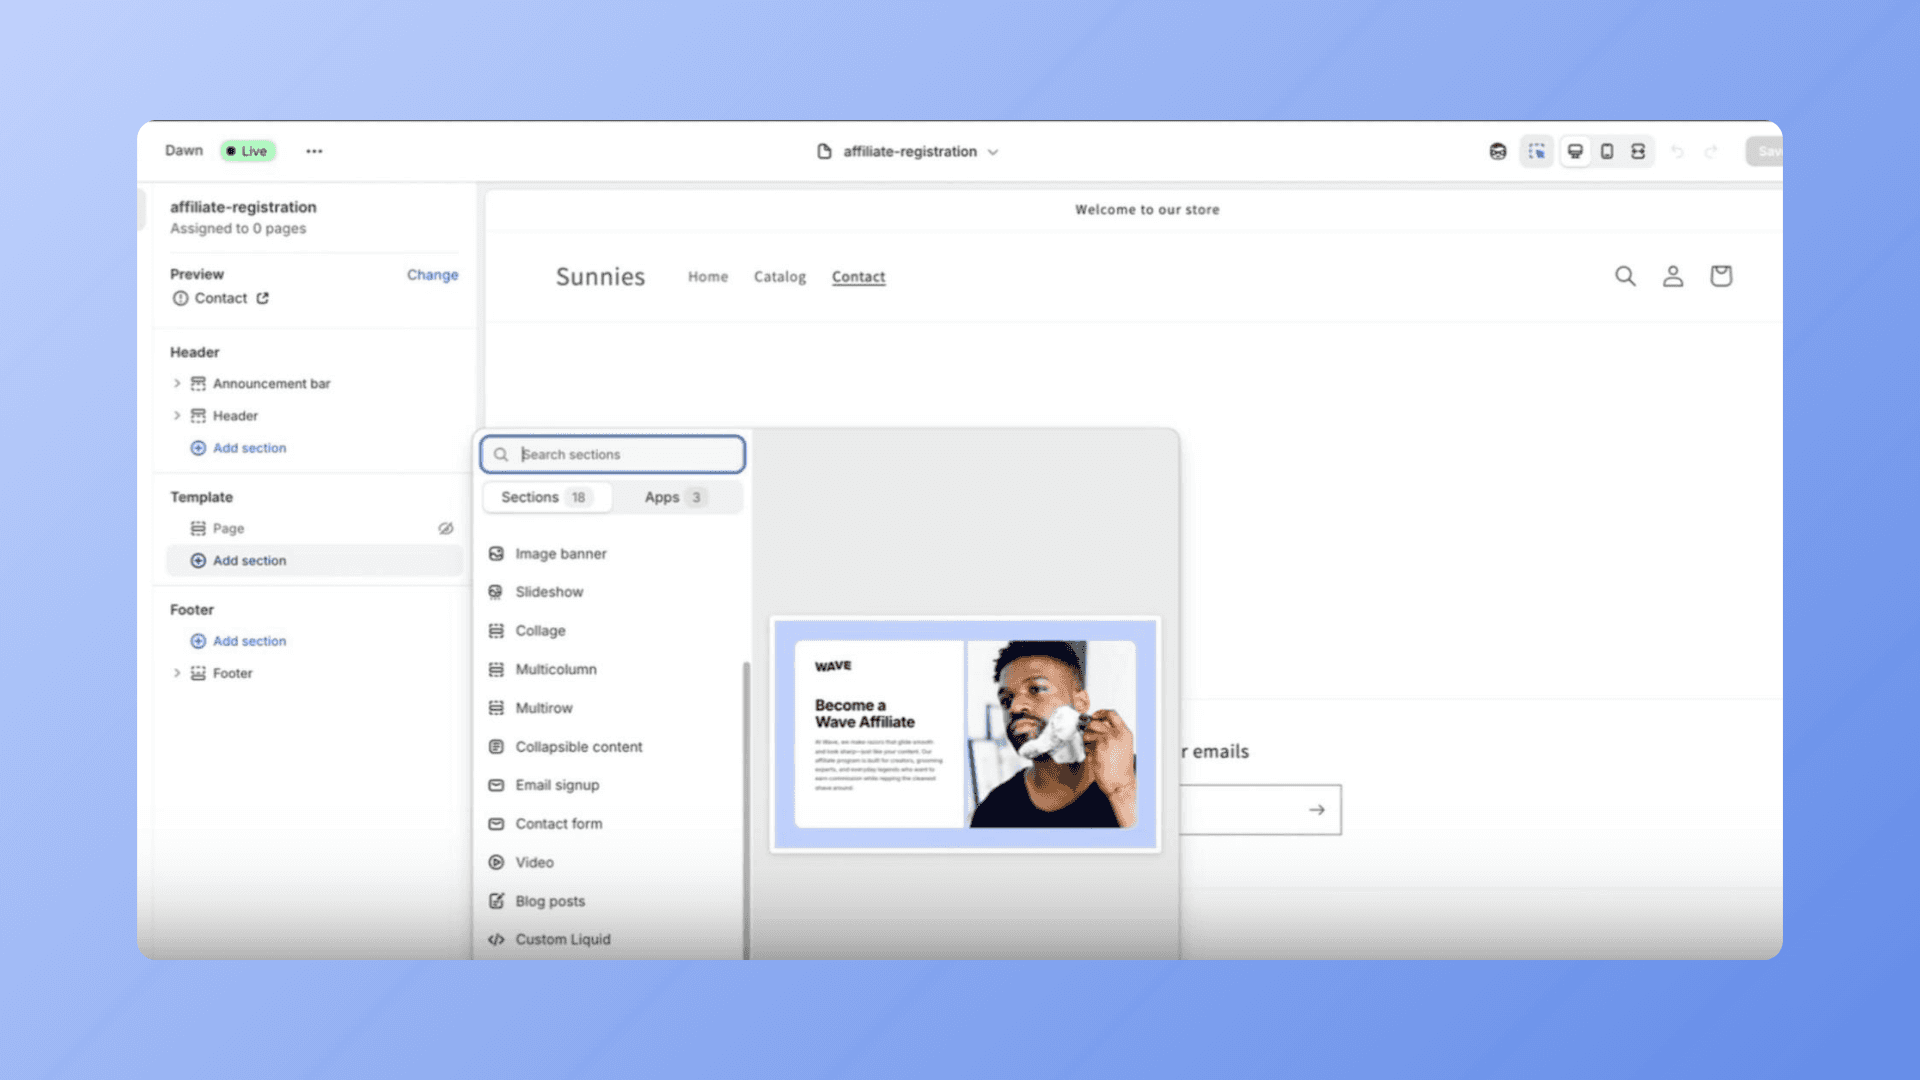
Task: Click the email subscribe arrow button
Action: (x=1317, y=810)
